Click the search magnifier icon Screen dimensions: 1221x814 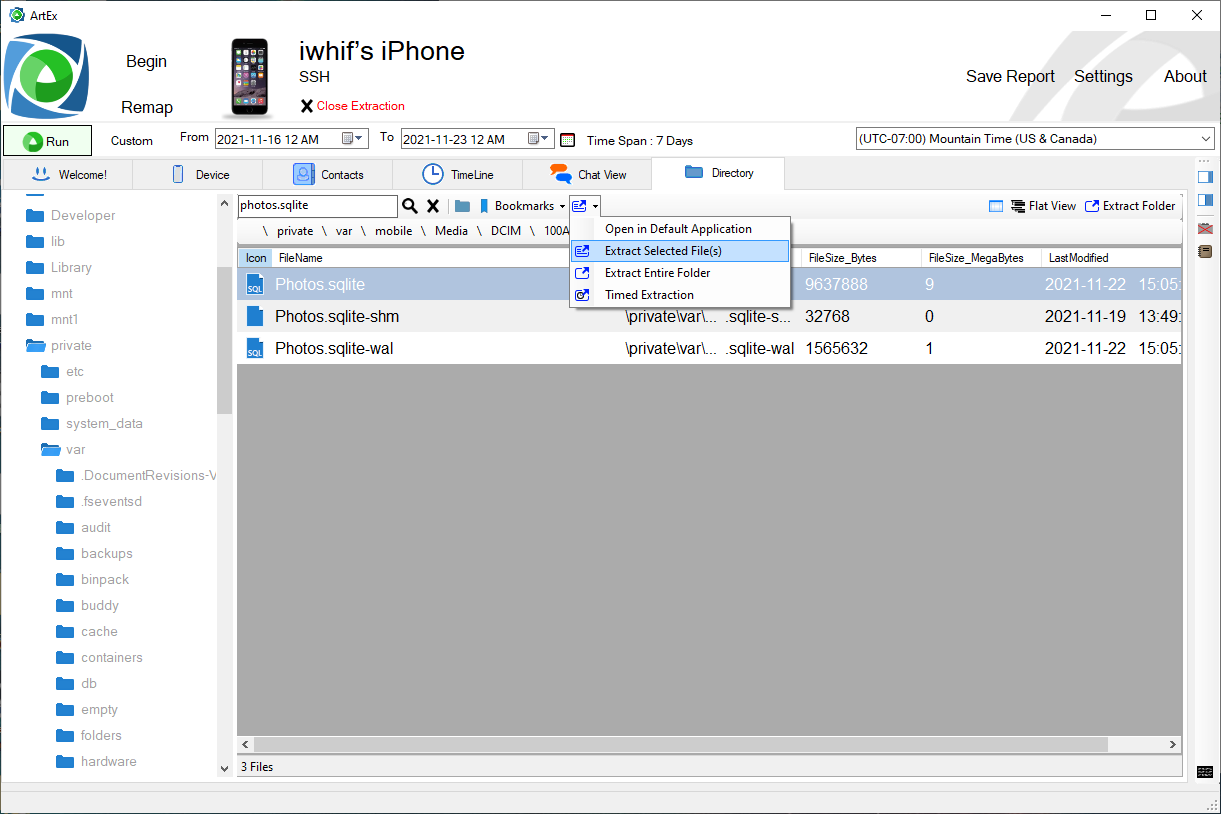[409, 206]
